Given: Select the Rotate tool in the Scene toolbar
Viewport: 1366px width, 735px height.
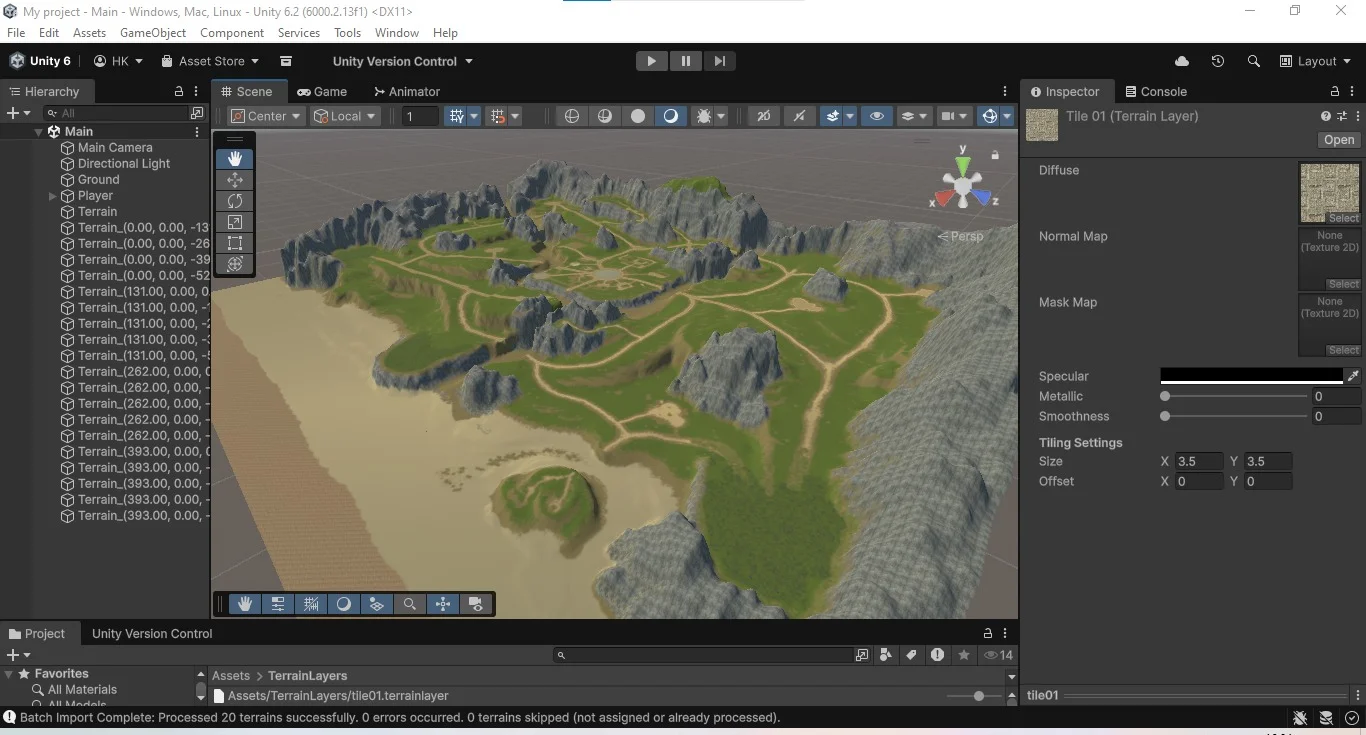Looking at the screenshot, I should click(x=235, y=201).
